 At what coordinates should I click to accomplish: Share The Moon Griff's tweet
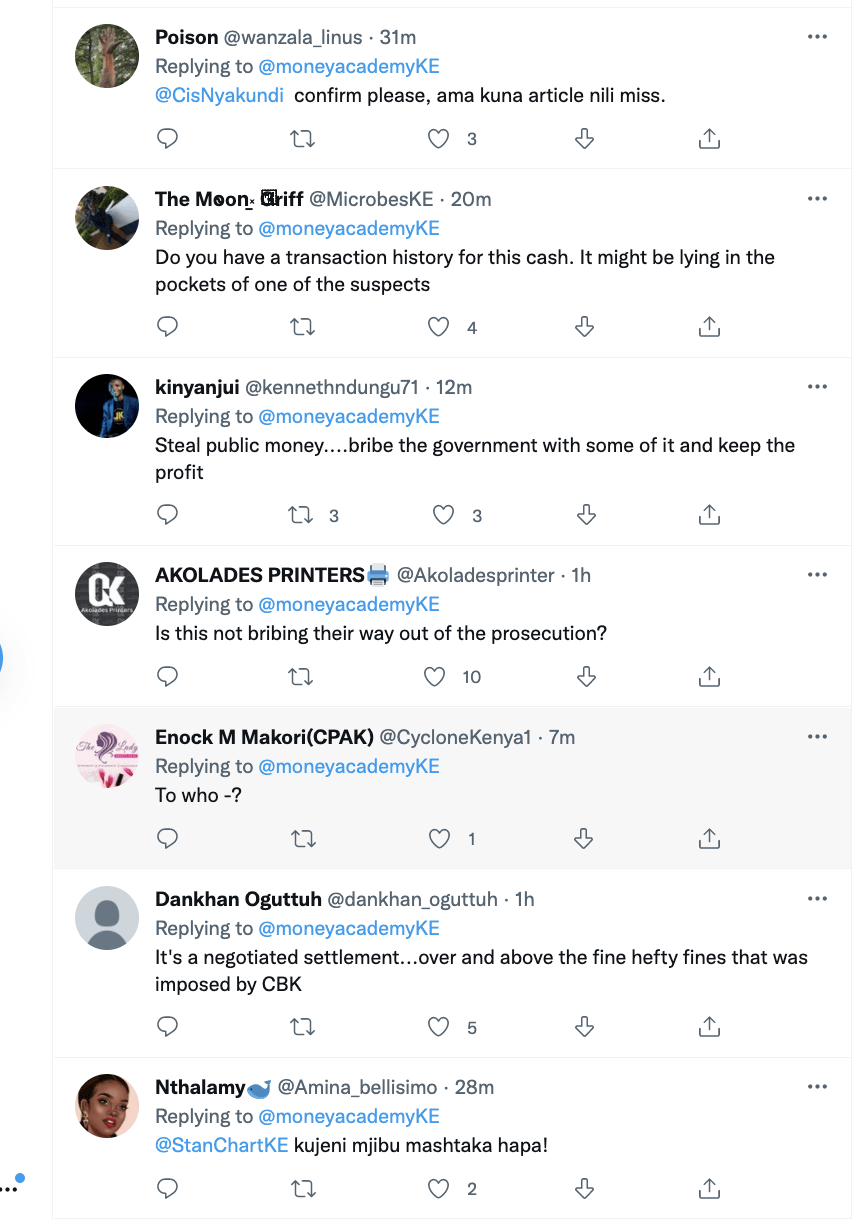pos(709,326)
